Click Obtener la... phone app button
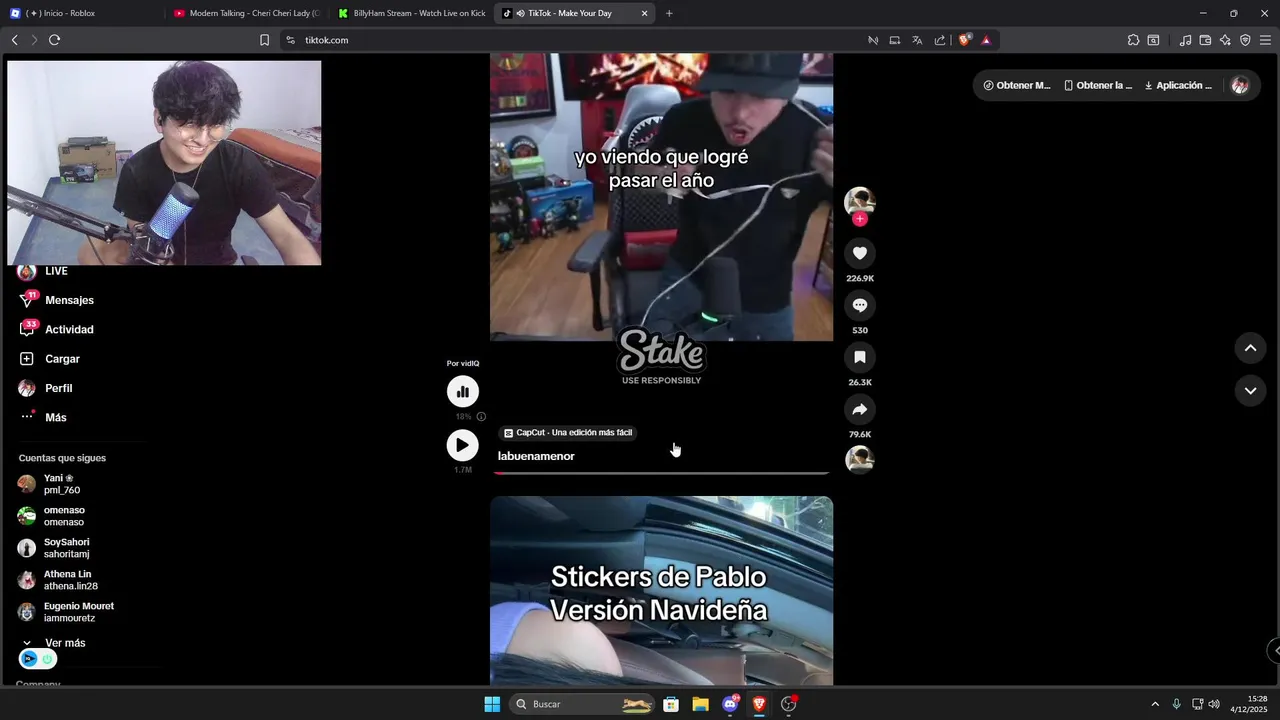This screenshot has height=720, width=1280. [x=1098, y=85]
